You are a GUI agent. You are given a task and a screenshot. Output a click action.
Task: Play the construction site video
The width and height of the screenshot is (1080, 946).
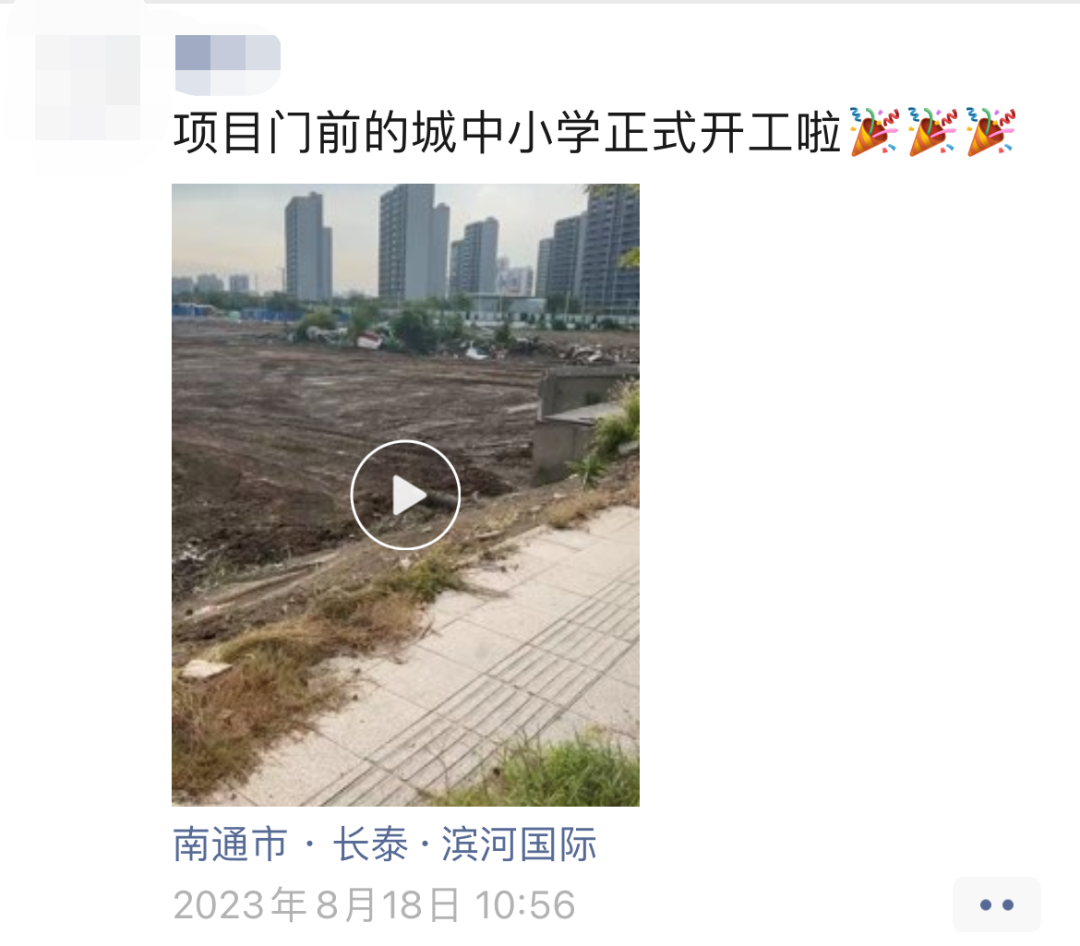click(405, 495)
